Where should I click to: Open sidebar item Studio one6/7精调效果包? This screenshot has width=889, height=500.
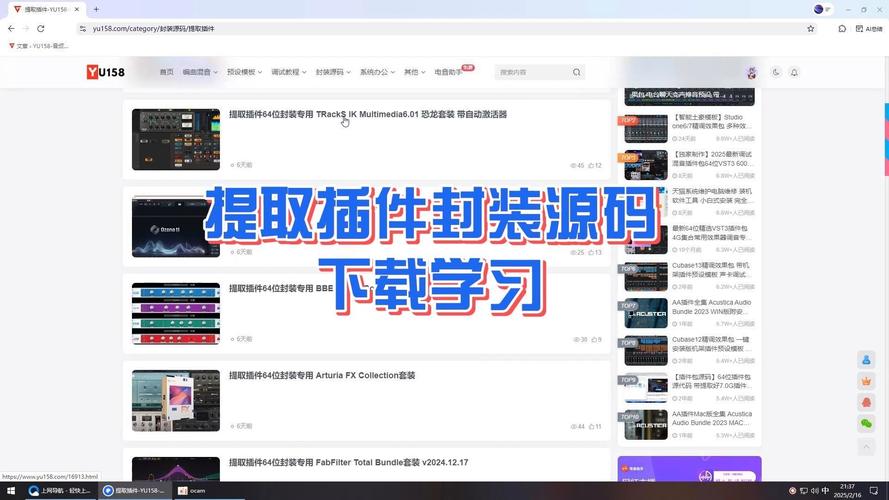[x=712, y=121]
